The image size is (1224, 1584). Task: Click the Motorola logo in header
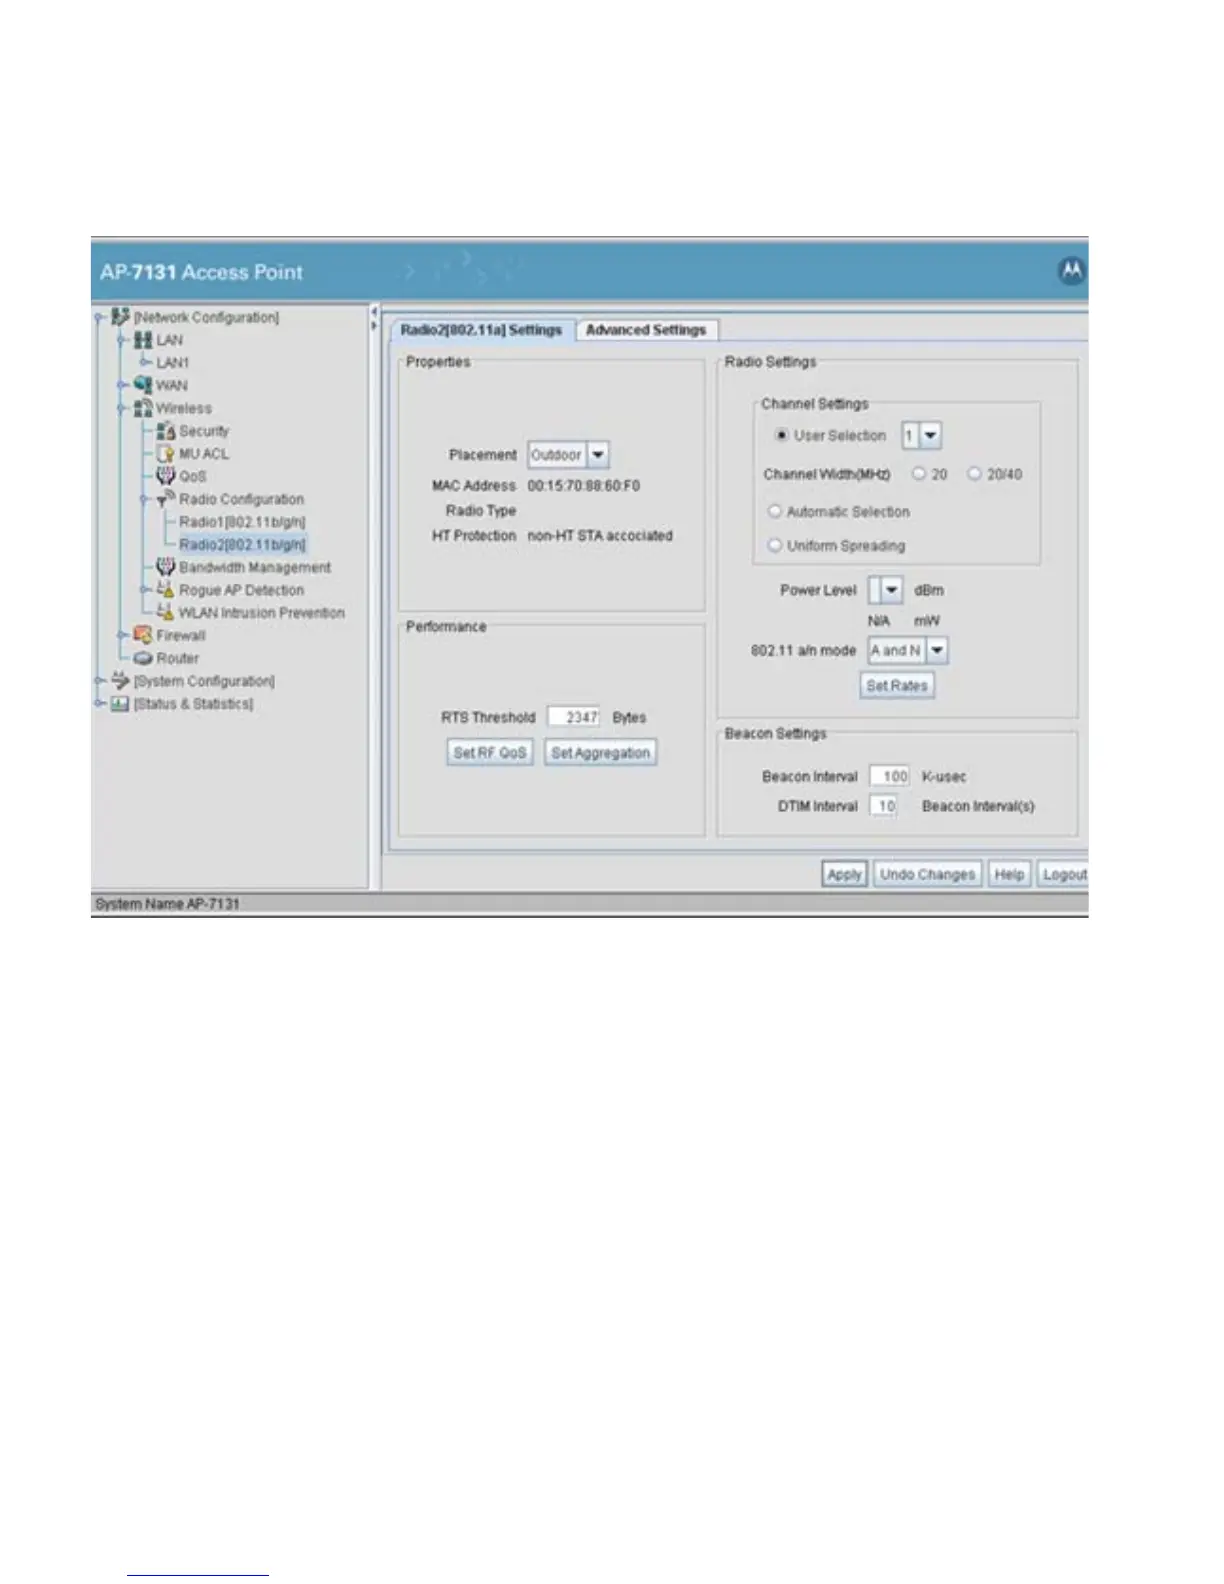(x=1071, y=270)
